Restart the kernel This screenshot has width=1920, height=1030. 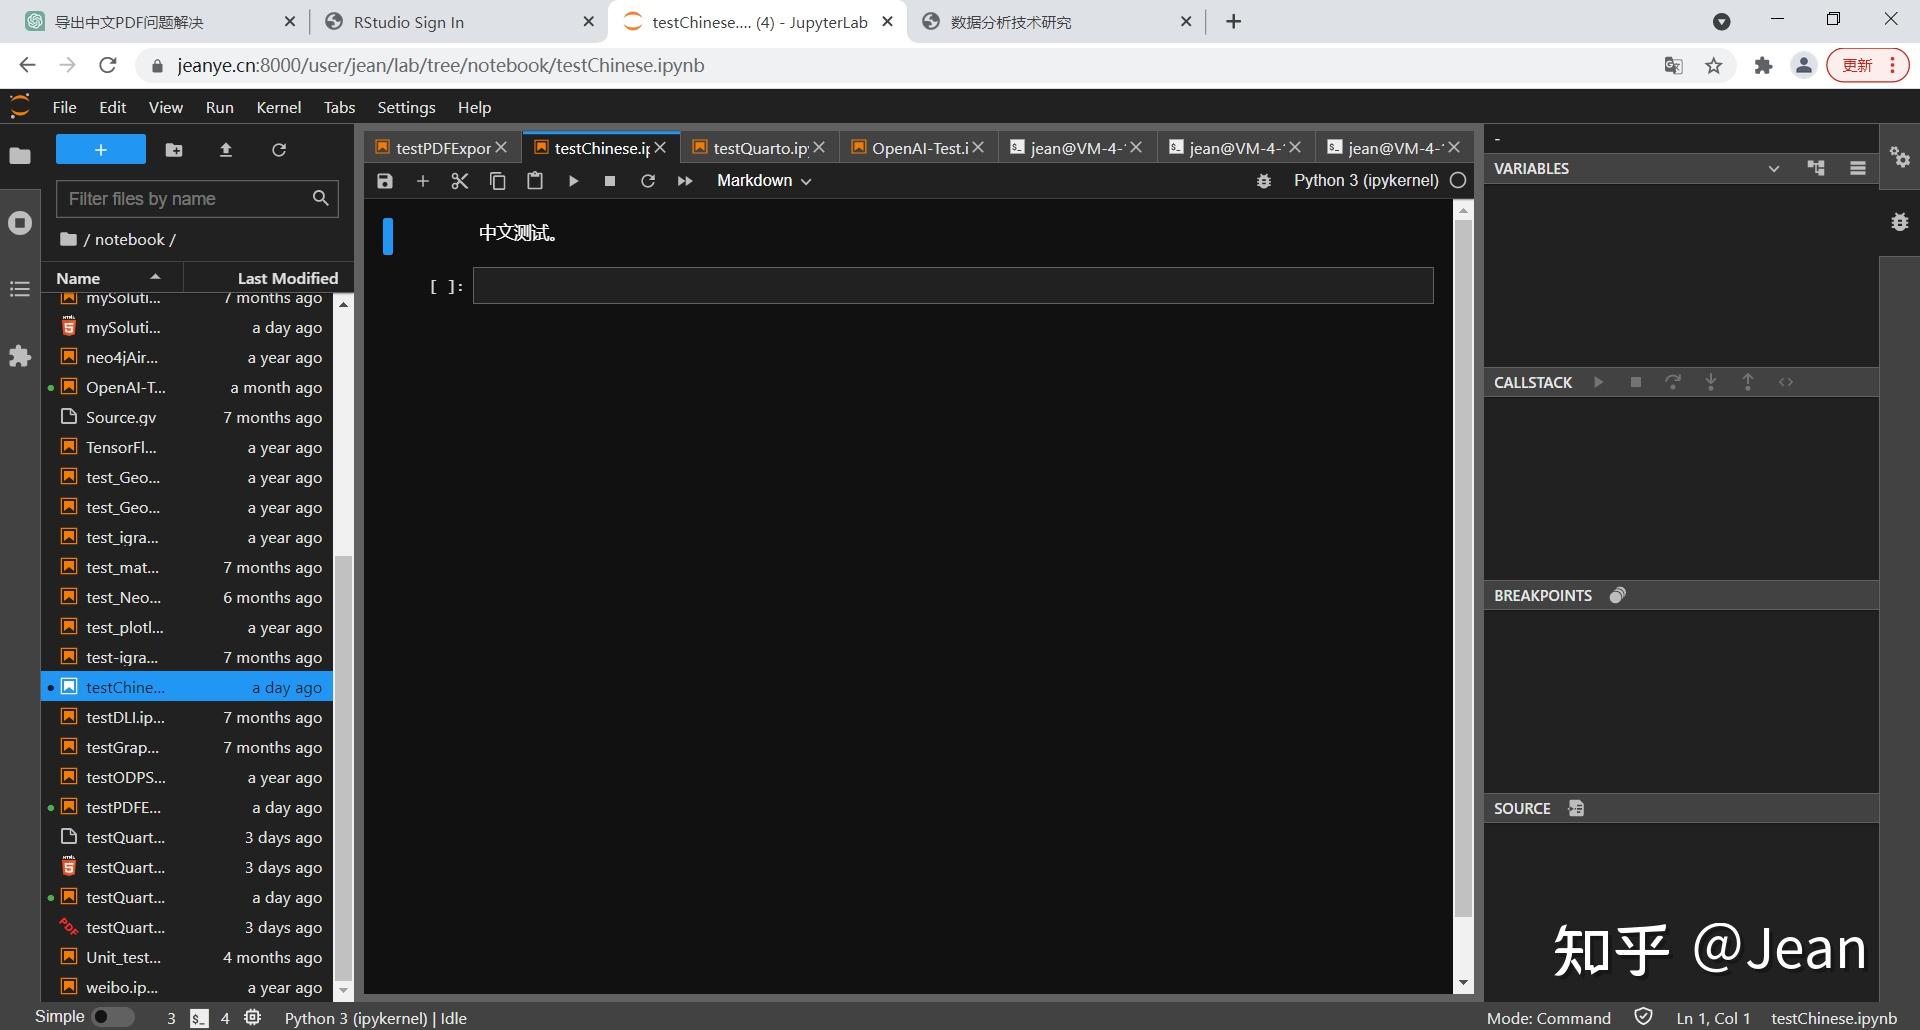point(648,181)
